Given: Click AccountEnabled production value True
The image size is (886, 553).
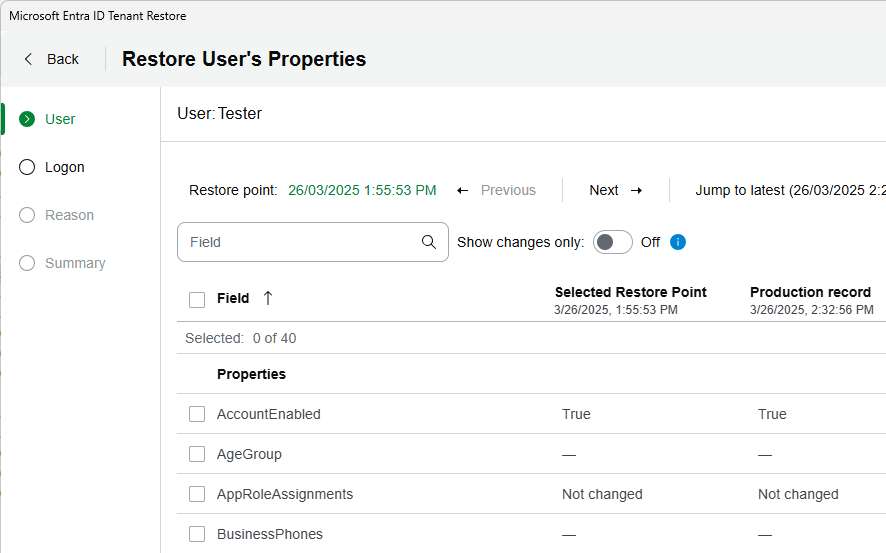Looking at the screenshot, I should tap(772, 414).
